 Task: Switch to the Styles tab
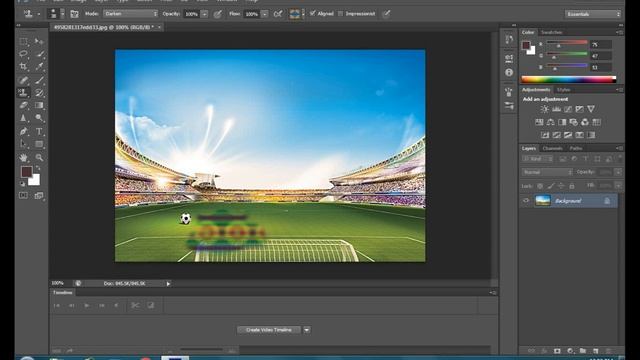tap(564, 90)
